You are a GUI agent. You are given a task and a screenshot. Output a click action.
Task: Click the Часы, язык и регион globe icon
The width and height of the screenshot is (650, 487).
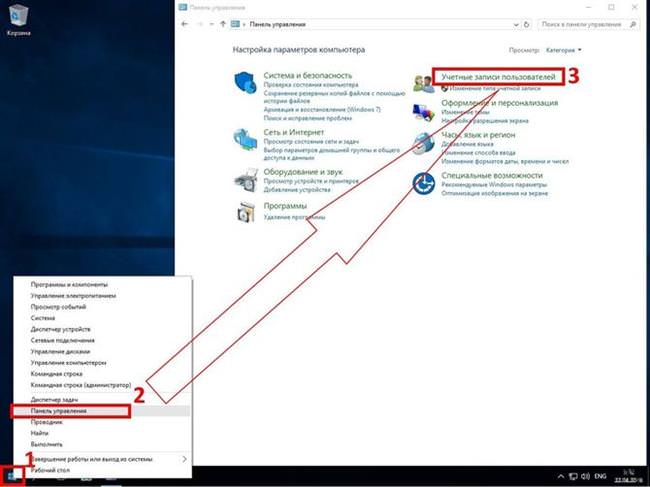point(423,143)
